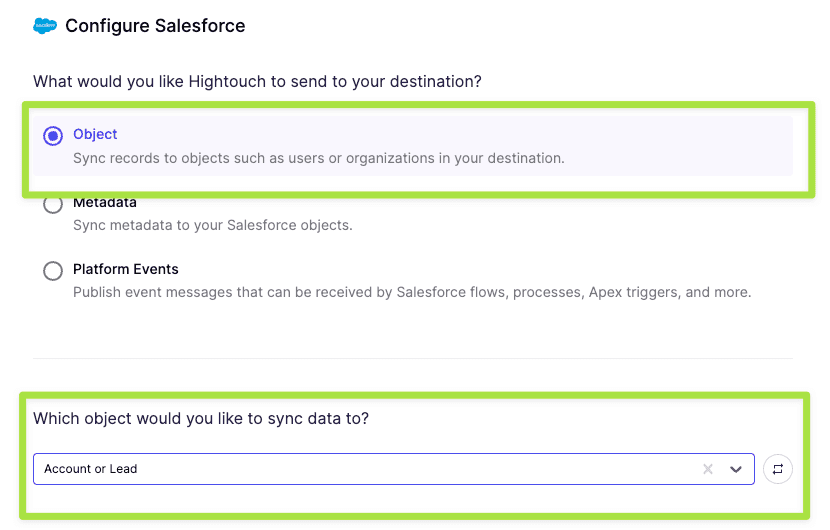Click the Object option label
The height and width of the screenshot is (530, 830).
(95, 134)
